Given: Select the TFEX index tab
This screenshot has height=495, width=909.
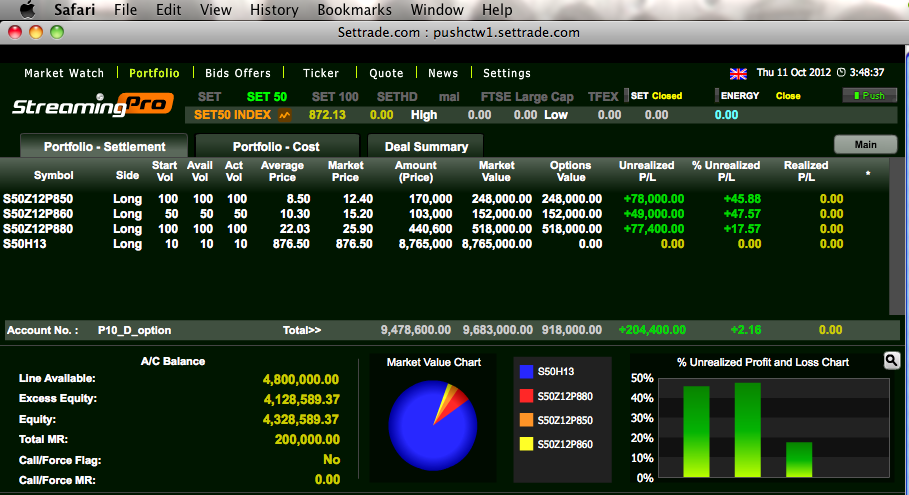Looking at the screenshot, I should [x=603, y=97].
